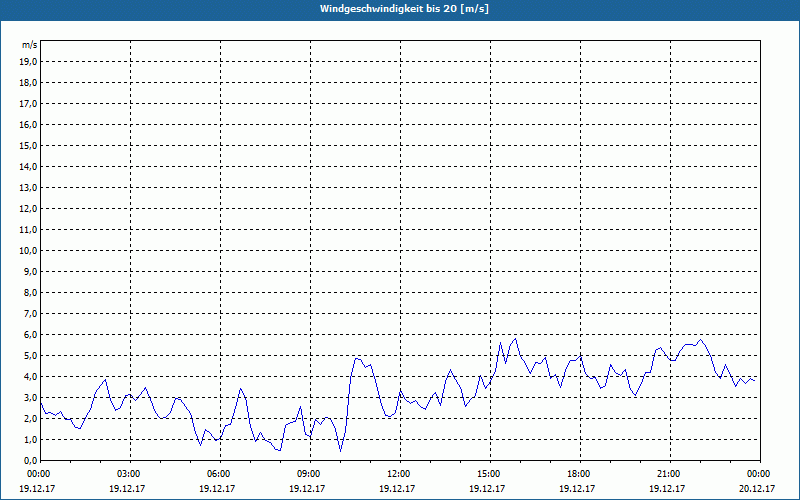Click the 19.12.17 date under 21:00
Screen dimensions: 800x500
(x=667, y=488)
